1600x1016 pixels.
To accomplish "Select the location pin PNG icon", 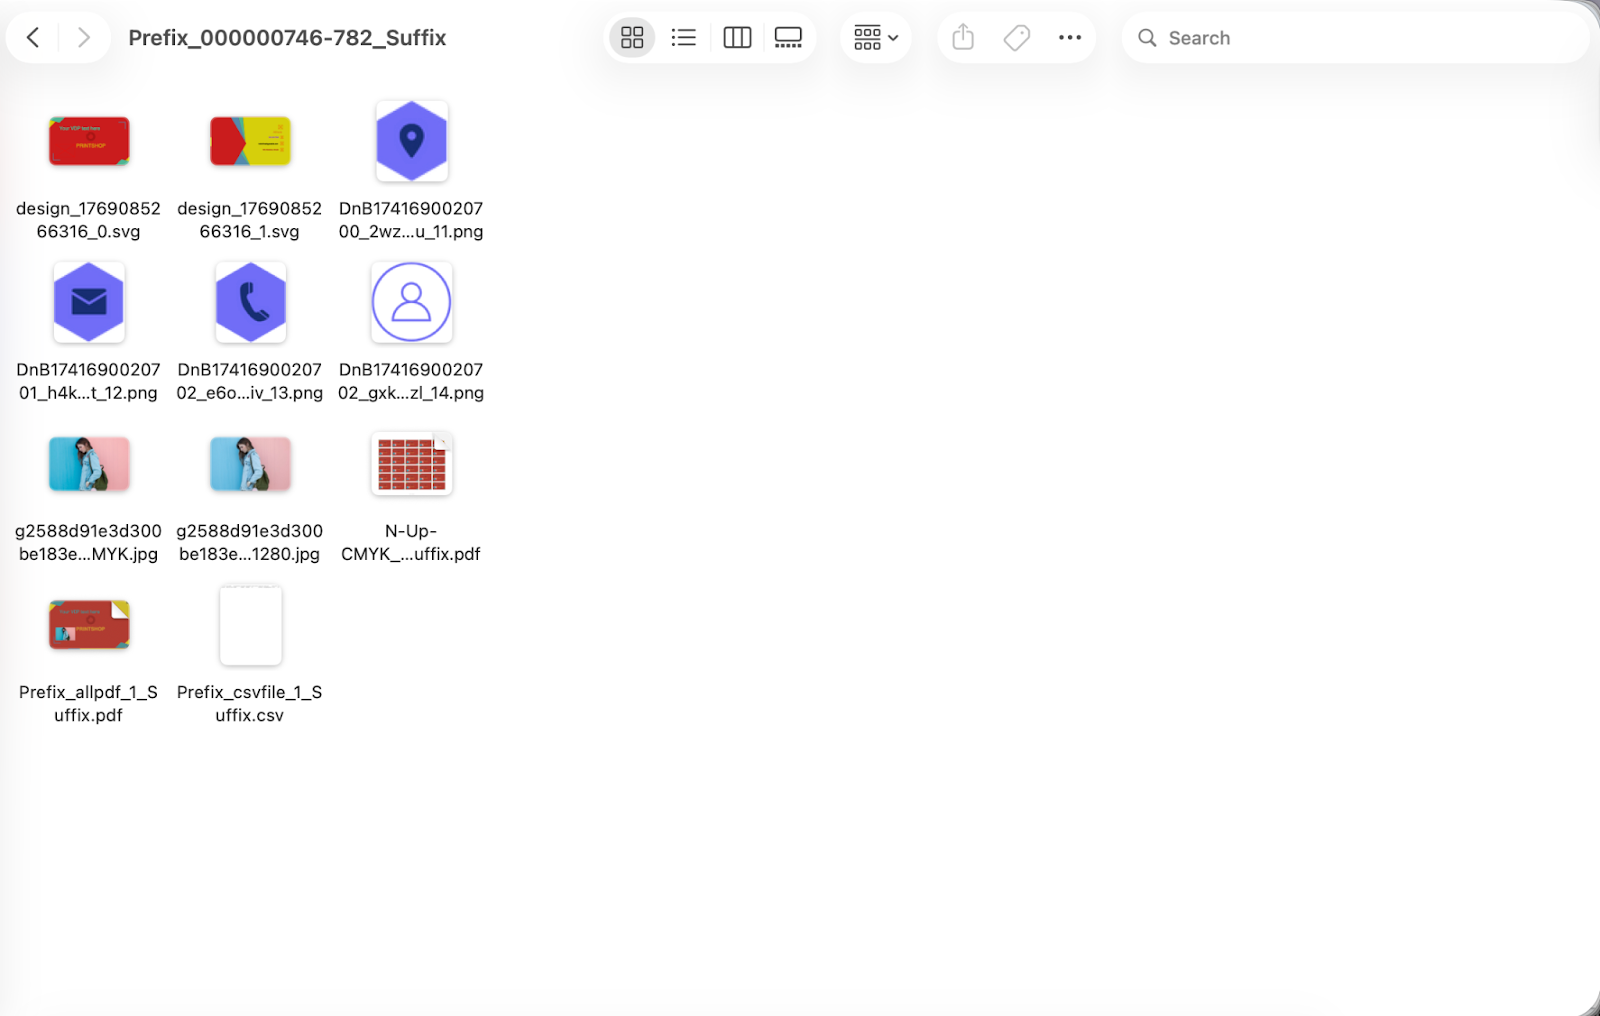I will 411,141.
